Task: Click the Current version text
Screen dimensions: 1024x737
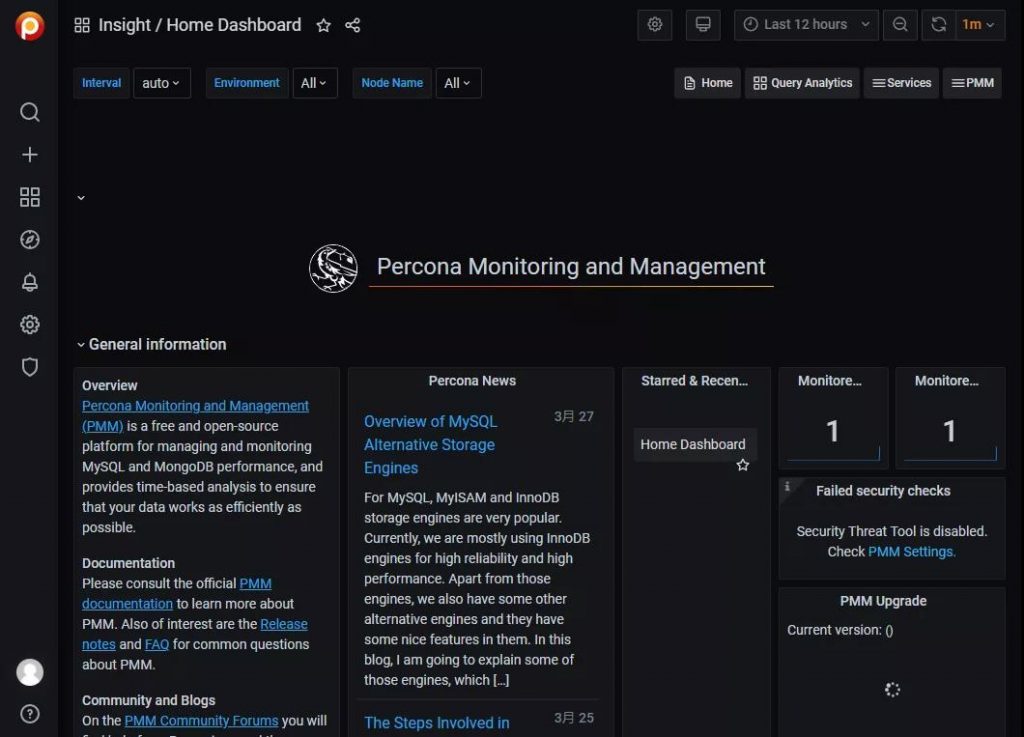Action: [840, 630]
